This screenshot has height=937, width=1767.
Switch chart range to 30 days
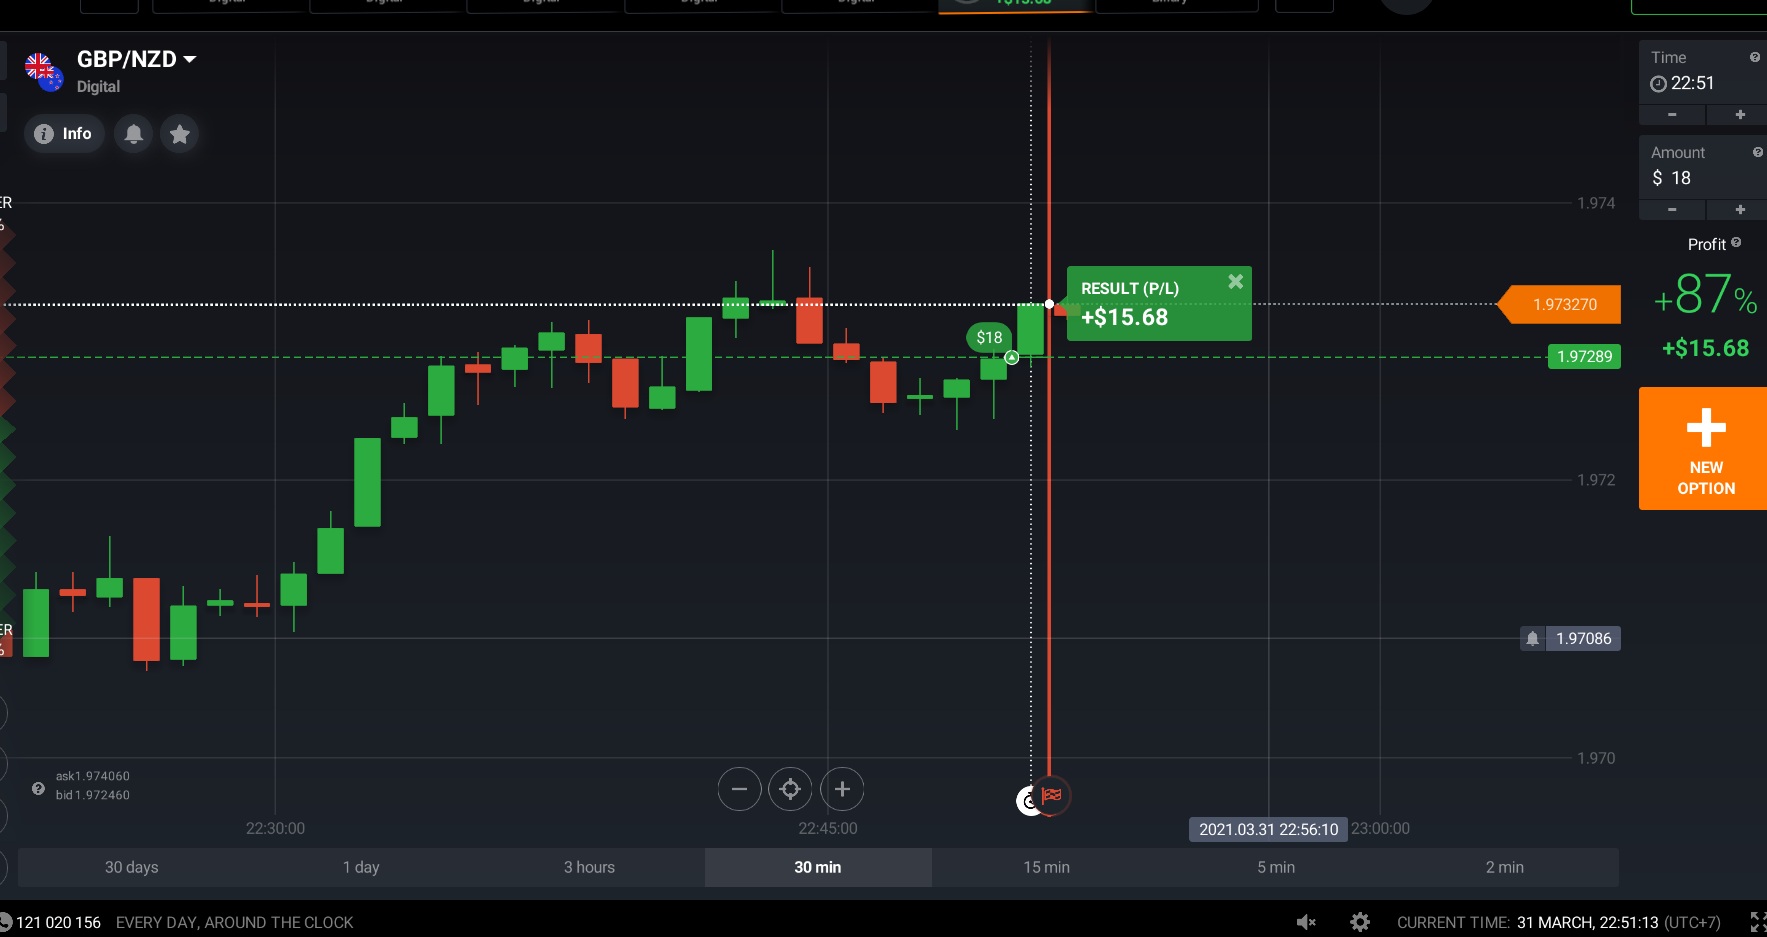(x=132, y=867)
